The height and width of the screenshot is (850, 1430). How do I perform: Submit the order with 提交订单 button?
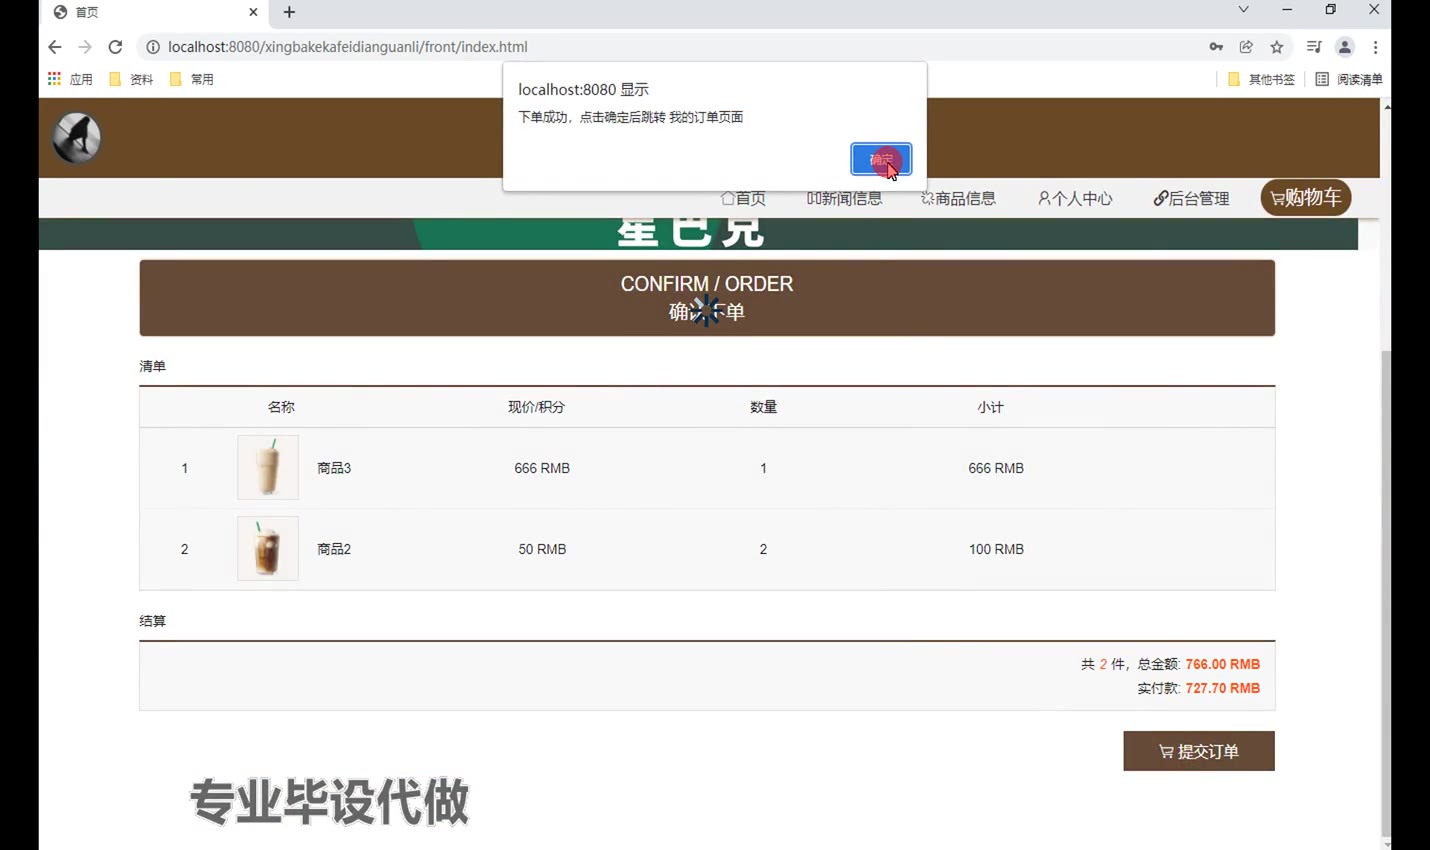coord(1199,751)
